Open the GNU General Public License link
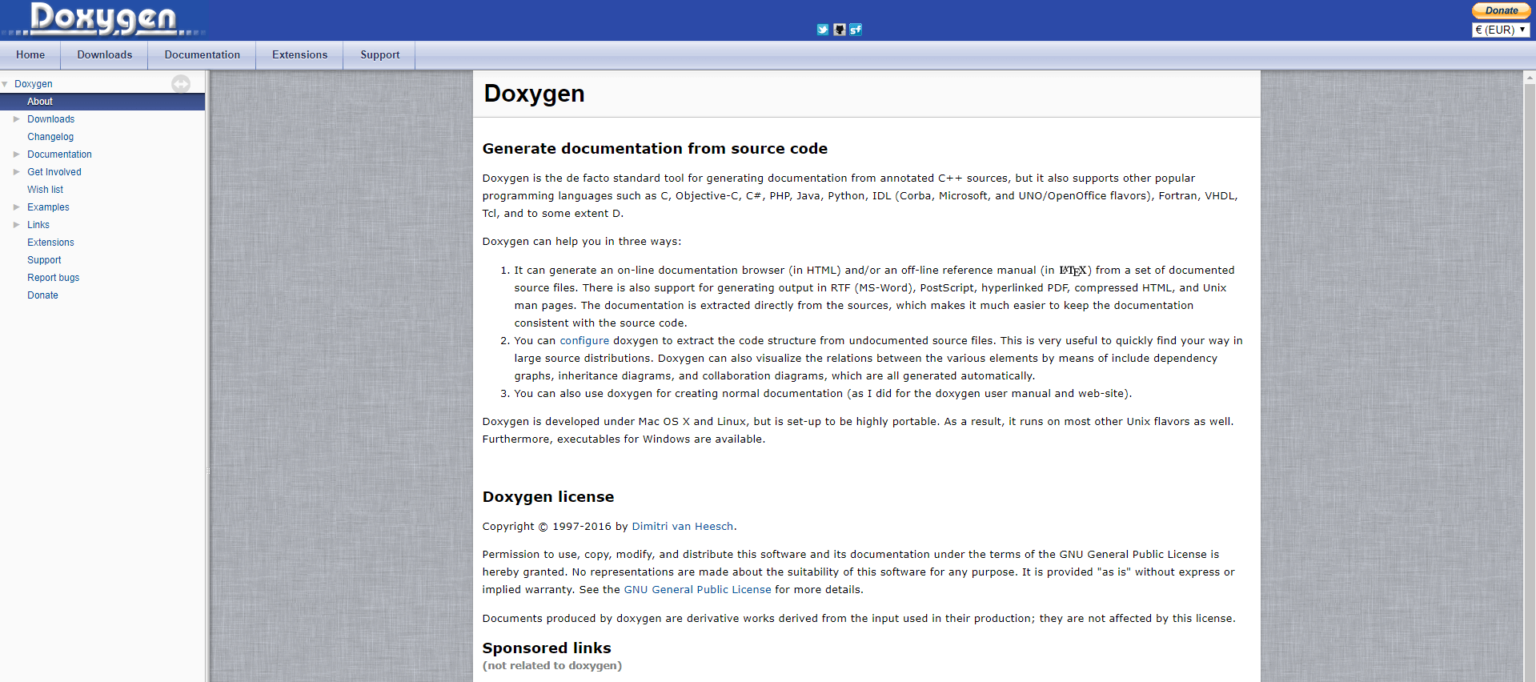This screenshot has height=682, width=1536. pos(697,589)
